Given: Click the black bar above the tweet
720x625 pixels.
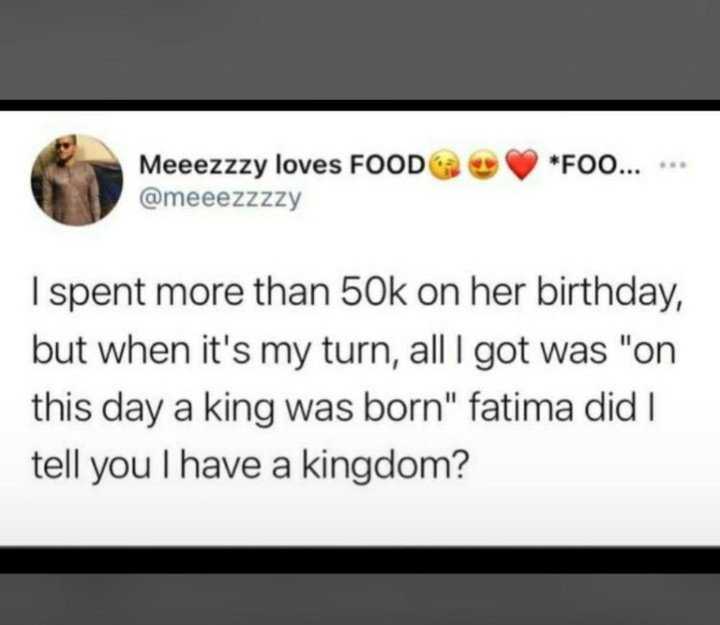Looking at the screenshot, I should point(360,105).
